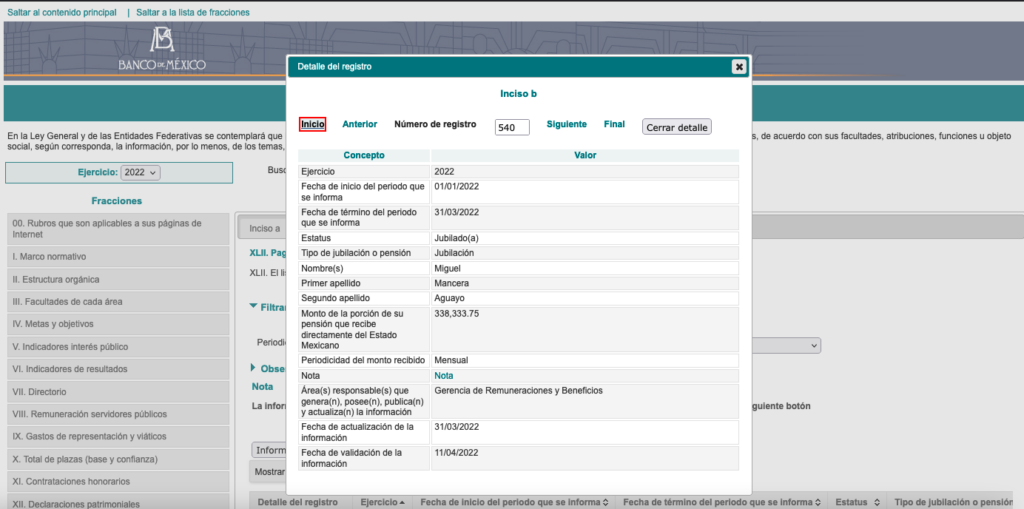Go to the Inicio record link
The width and height of the screenshot is (1024, 509).
pos(313,124)
